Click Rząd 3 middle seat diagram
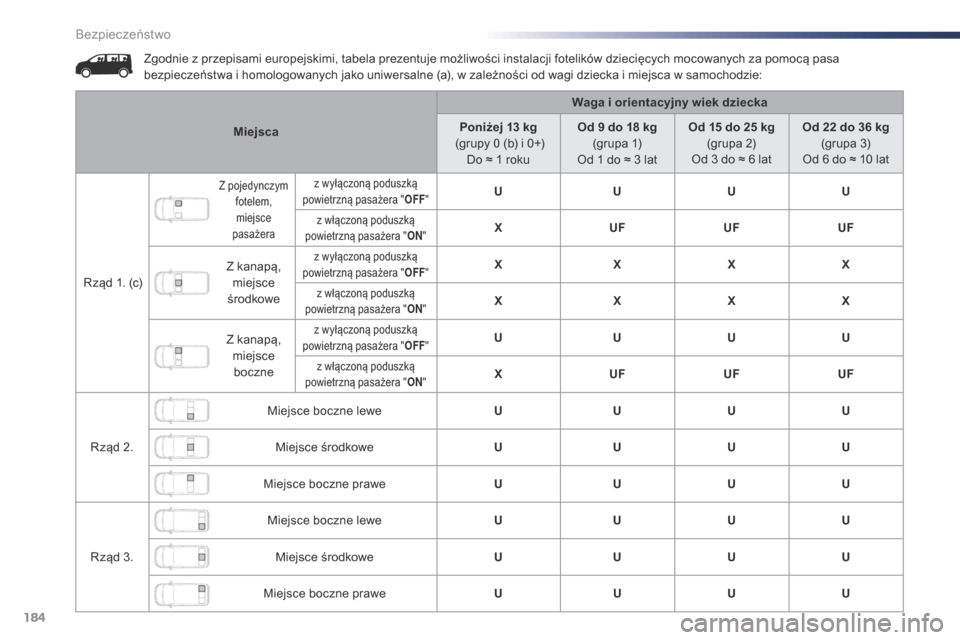960x640 pixels. tap(182, 557)
